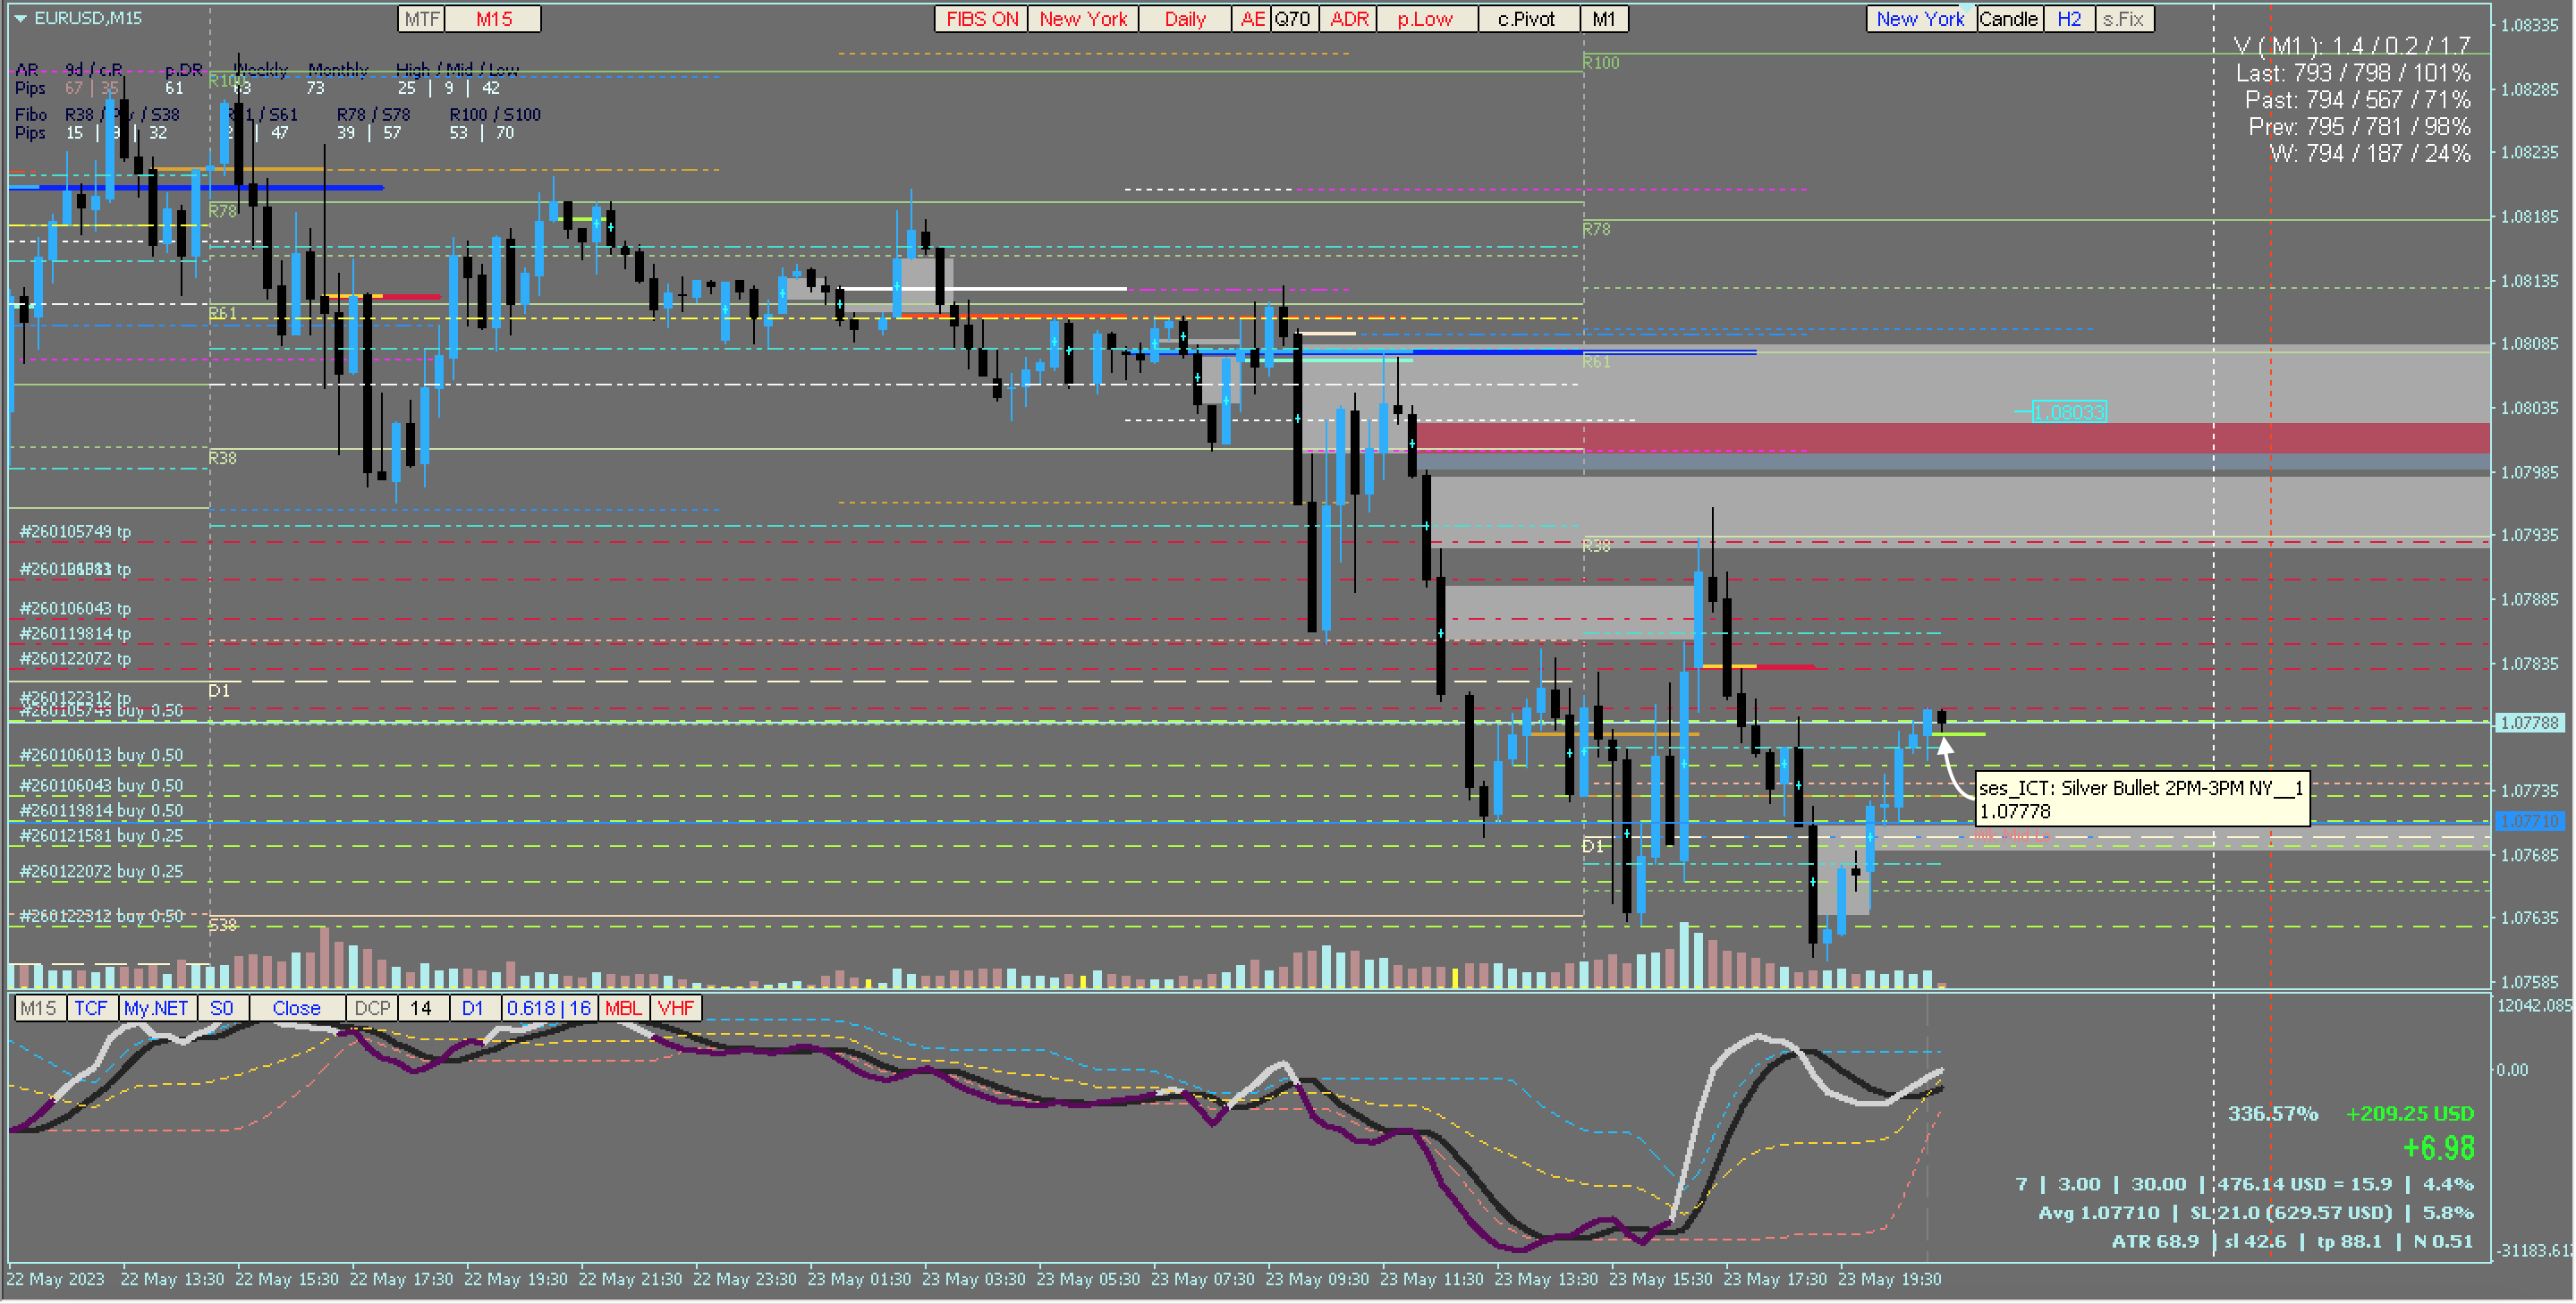Click the p.Low button
This screenshot has height=1304, width=2576.
1426,19
